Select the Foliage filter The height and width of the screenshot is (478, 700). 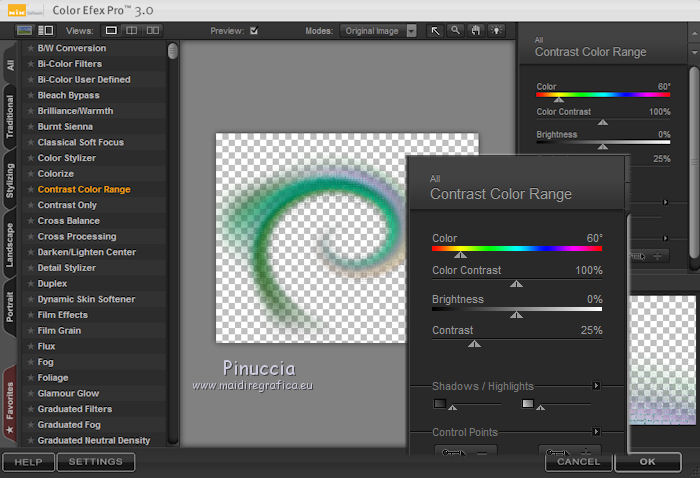(x=53, y=378)
